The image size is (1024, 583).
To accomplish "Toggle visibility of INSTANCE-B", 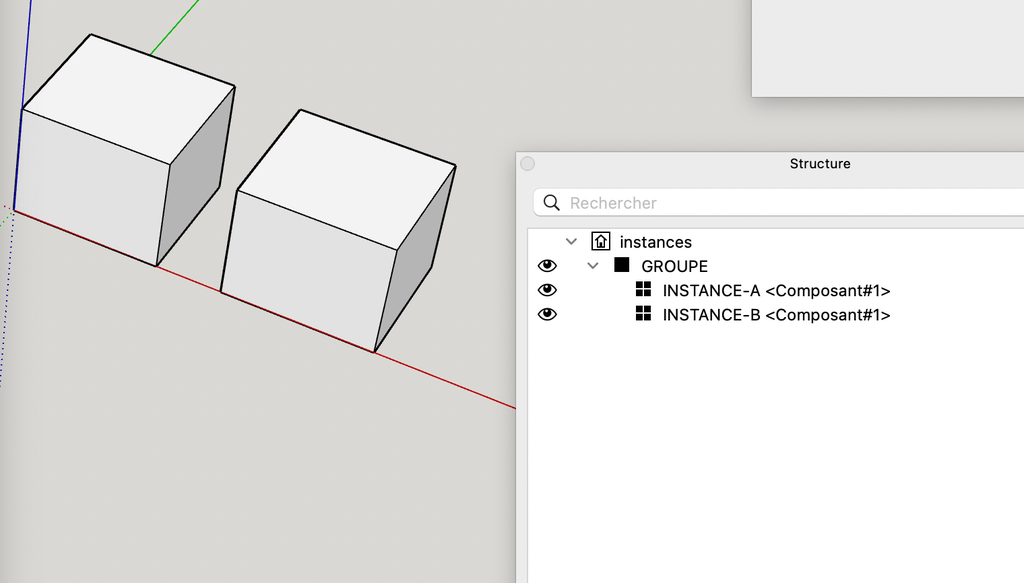I will pos(547,314).
